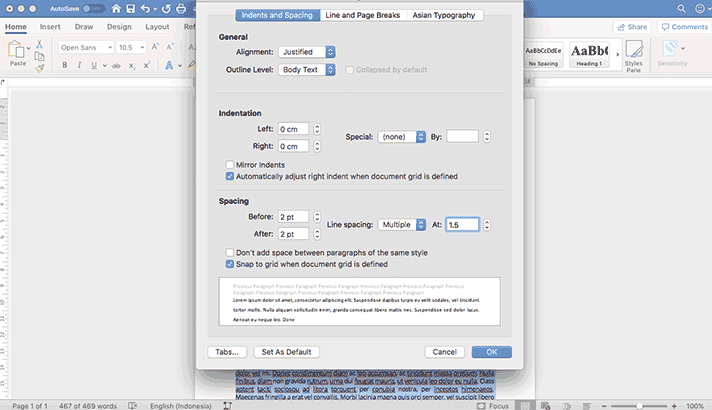Switch to Focus mode in status bar
The image size is (712, 410).
[x=493, y=406]
